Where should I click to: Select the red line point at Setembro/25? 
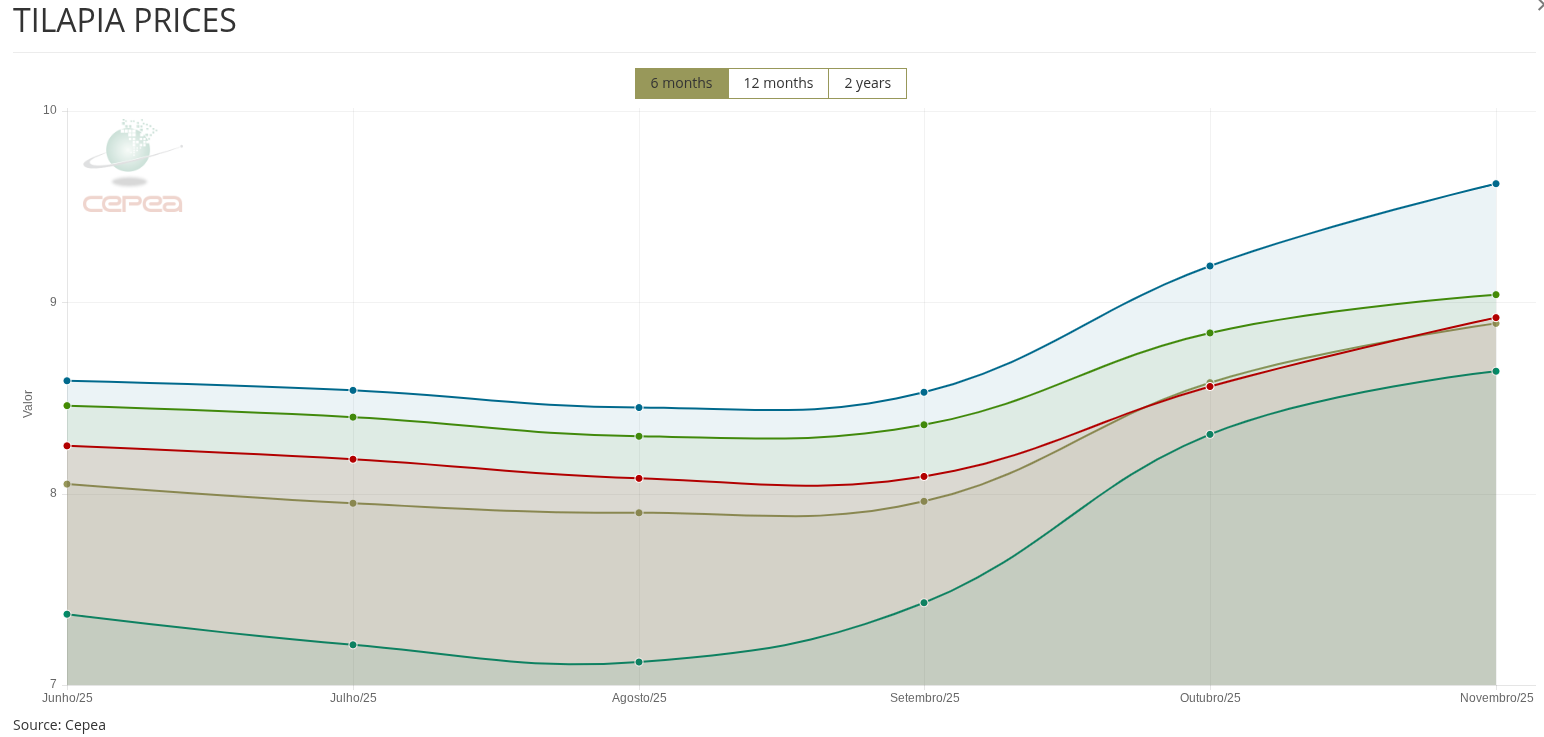click(924, 477)
